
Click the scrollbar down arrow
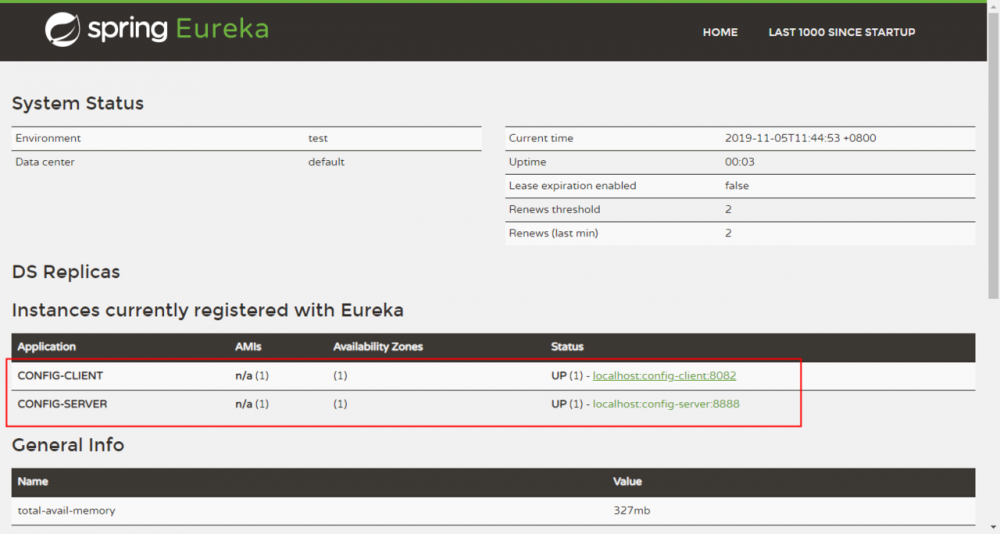point(993,528)
